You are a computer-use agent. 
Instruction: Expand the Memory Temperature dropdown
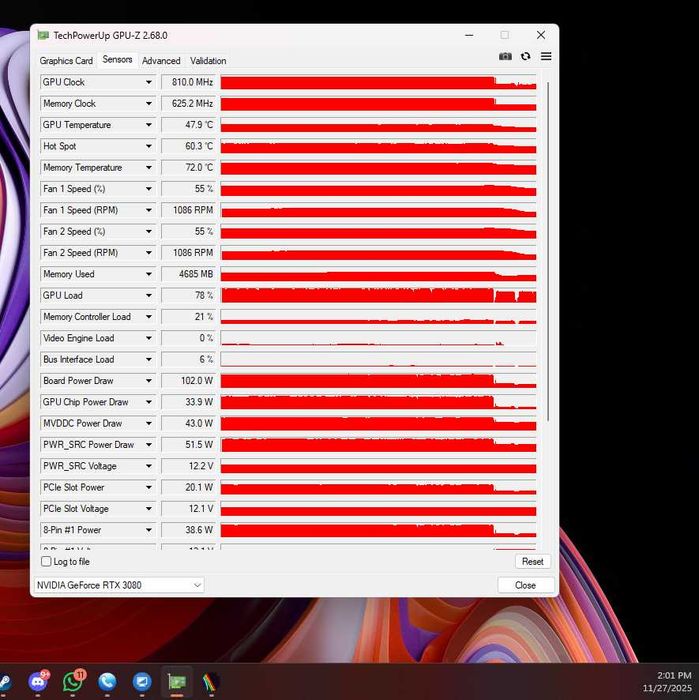pos(149,167)
